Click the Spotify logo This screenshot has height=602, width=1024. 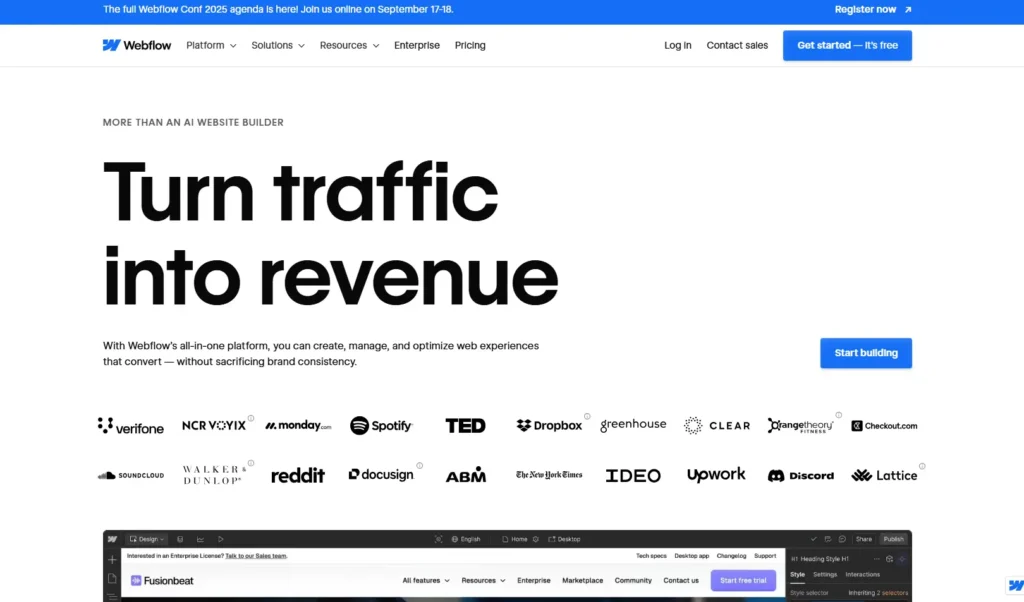click(x=381, y=426)
